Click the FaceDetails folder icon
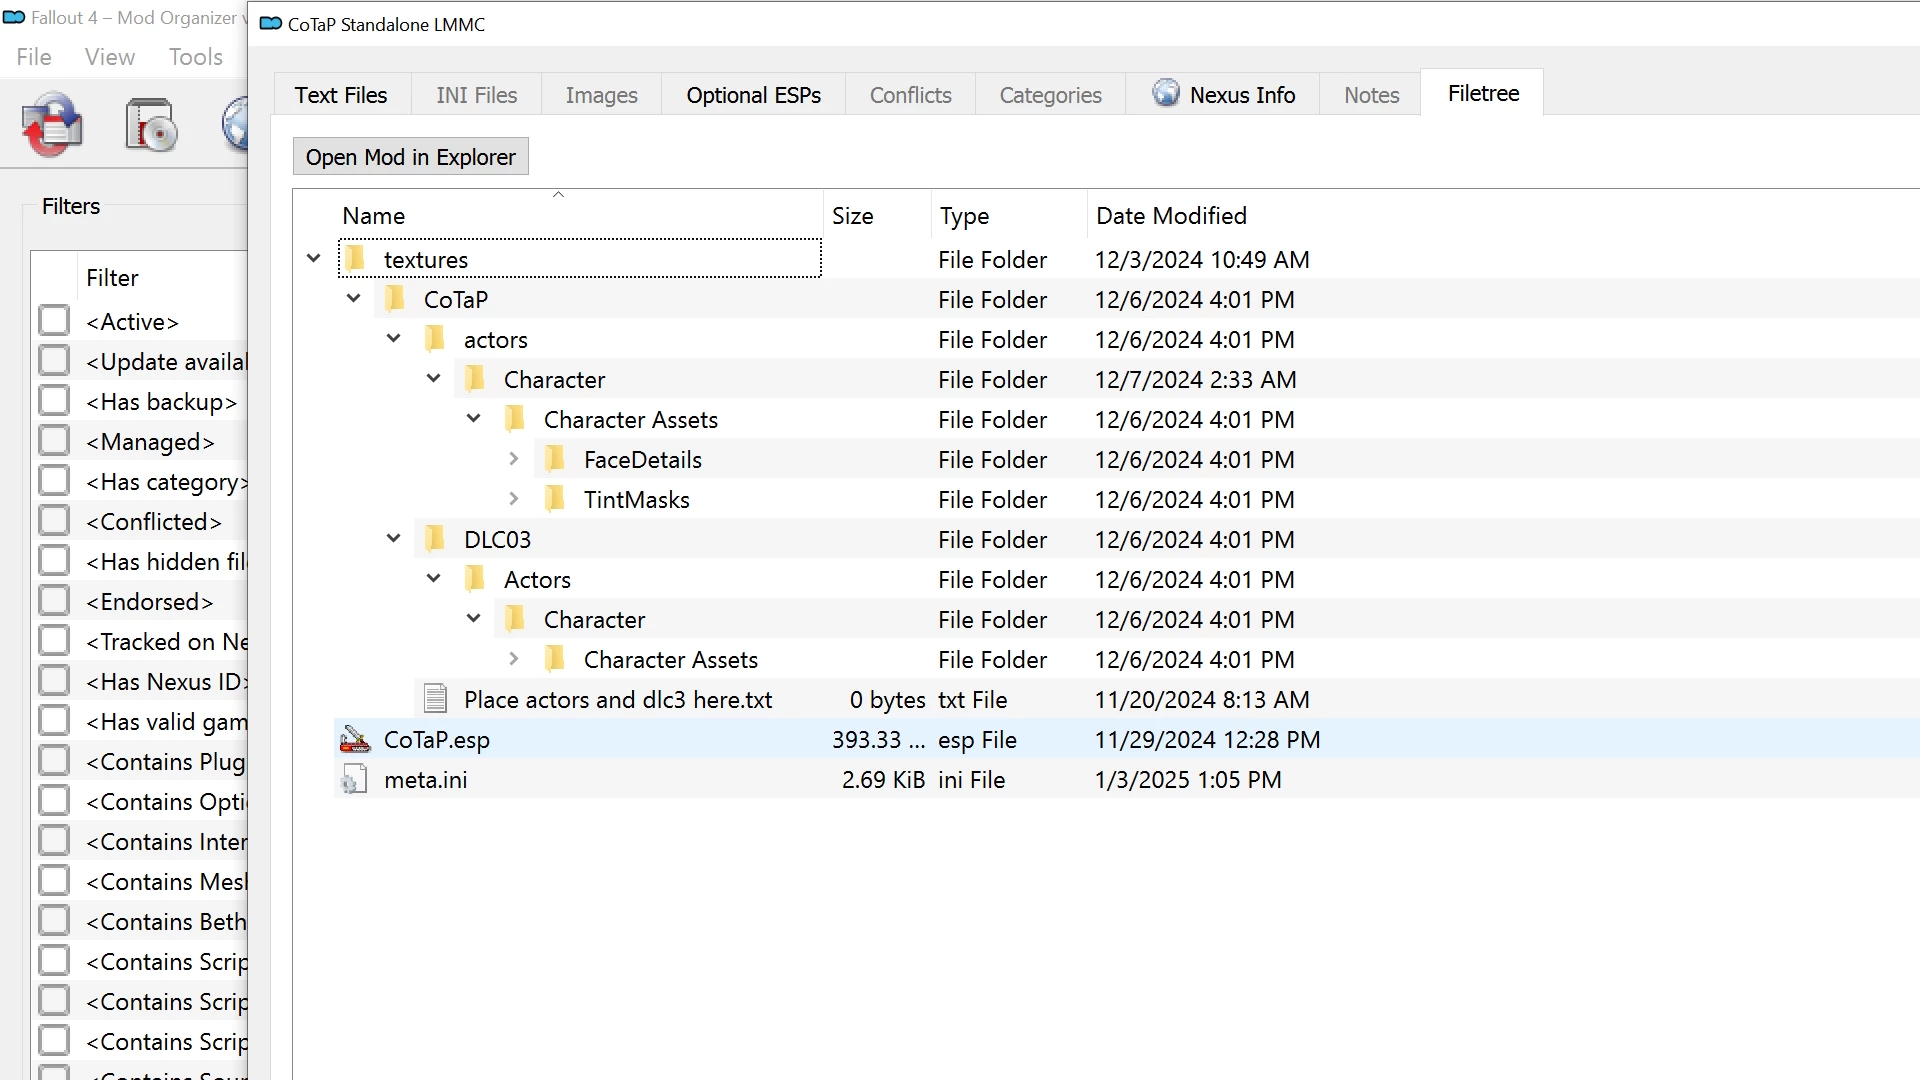 [x=555, y=460]
